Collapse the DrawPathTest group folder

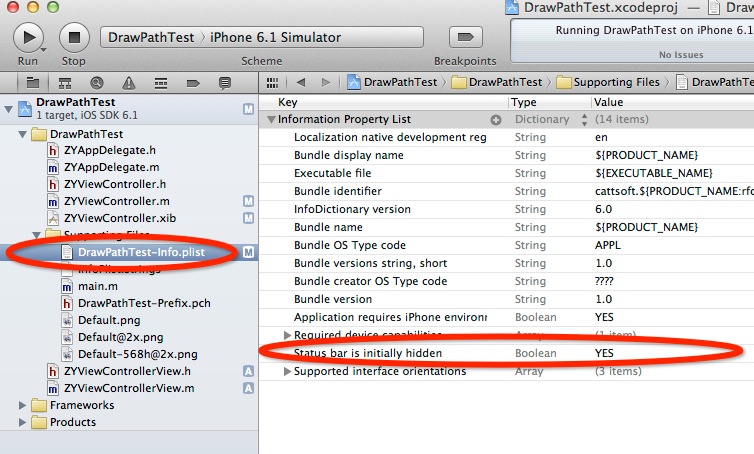click(x=22, y=134)
